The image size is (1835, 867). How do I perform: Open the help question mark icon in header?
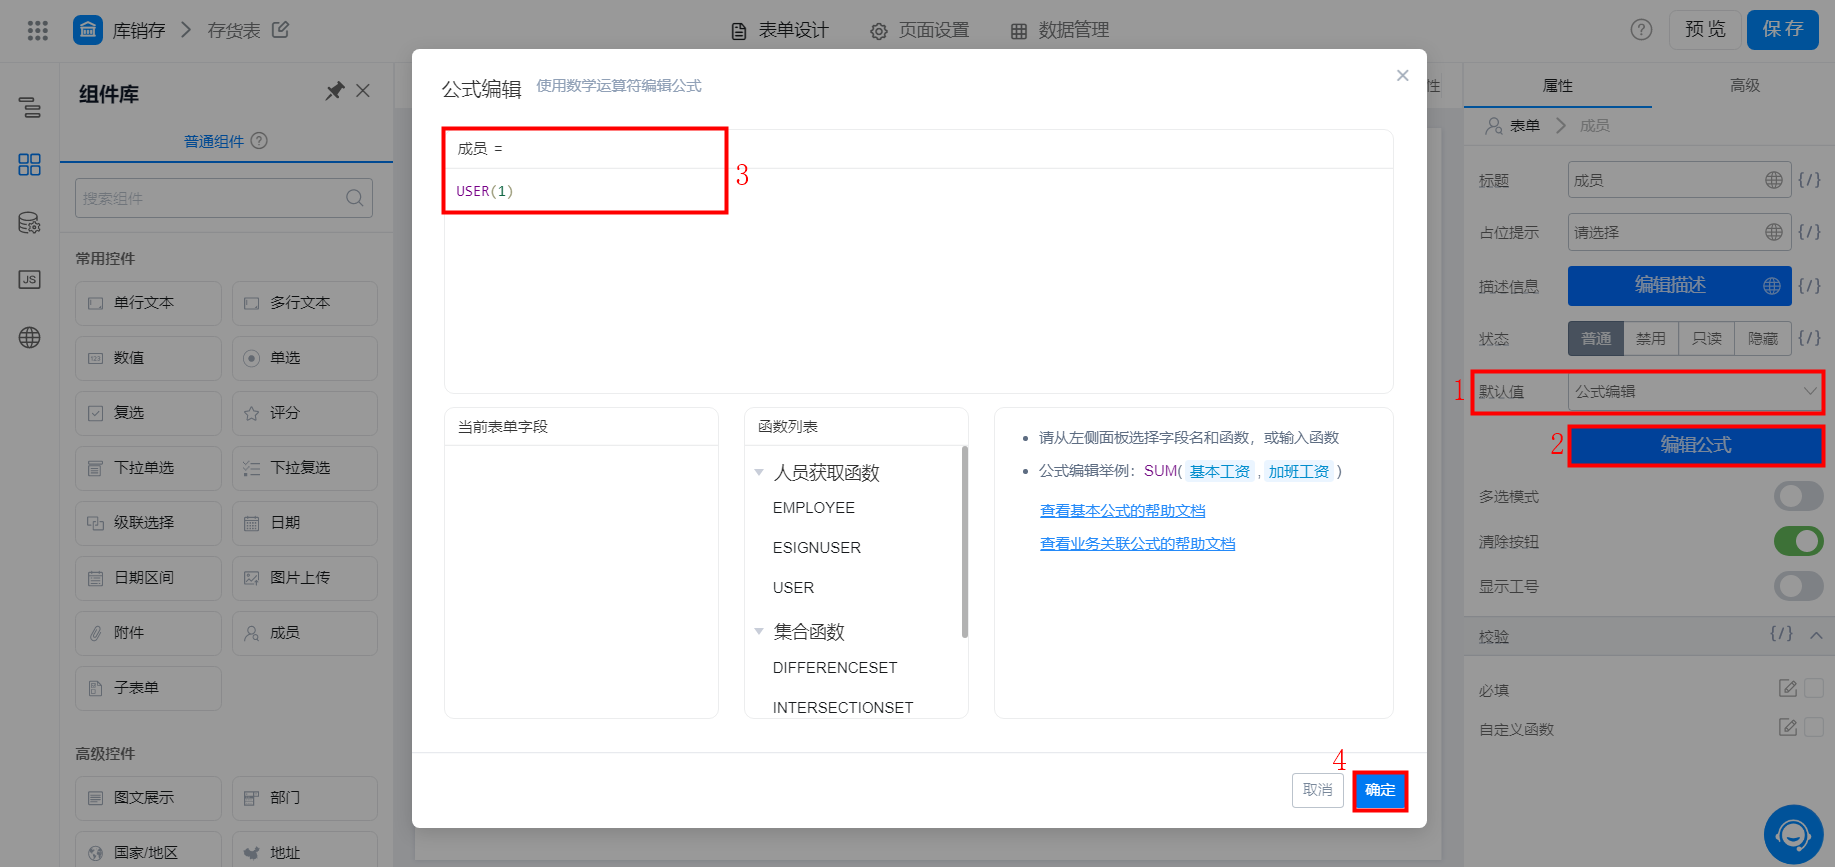[1641, 30]
